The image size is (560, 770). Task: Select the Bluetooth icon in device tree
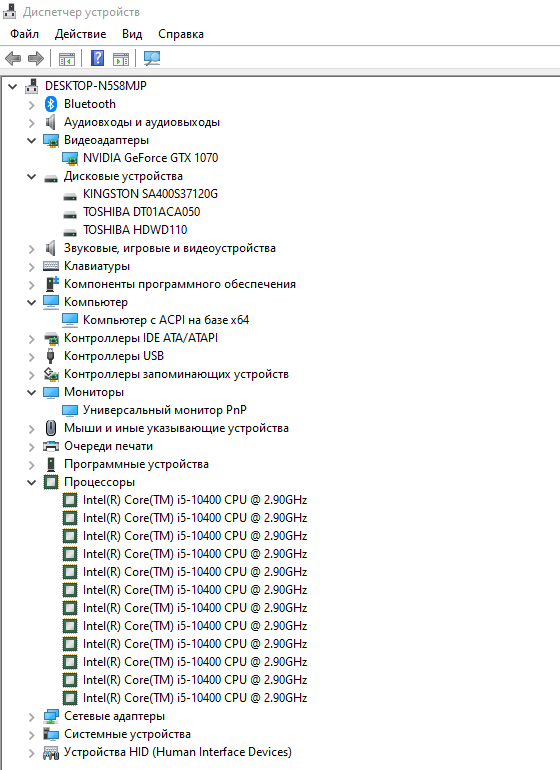coord(51,104)
